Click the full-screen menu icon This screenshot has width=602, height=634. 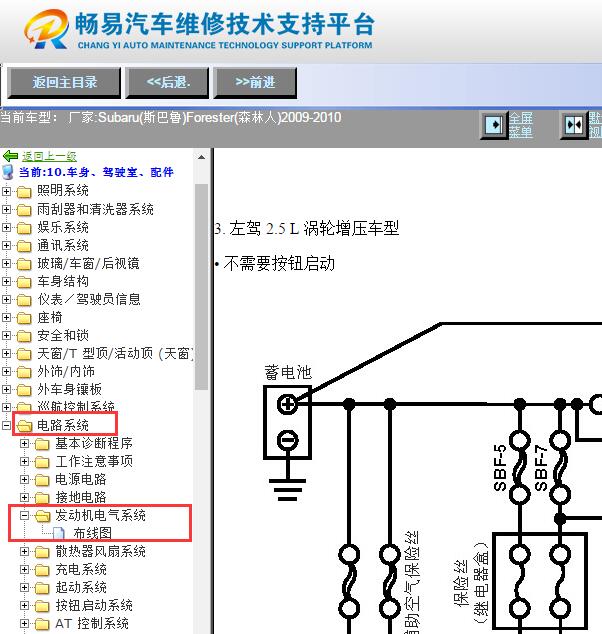coord(494,125)
